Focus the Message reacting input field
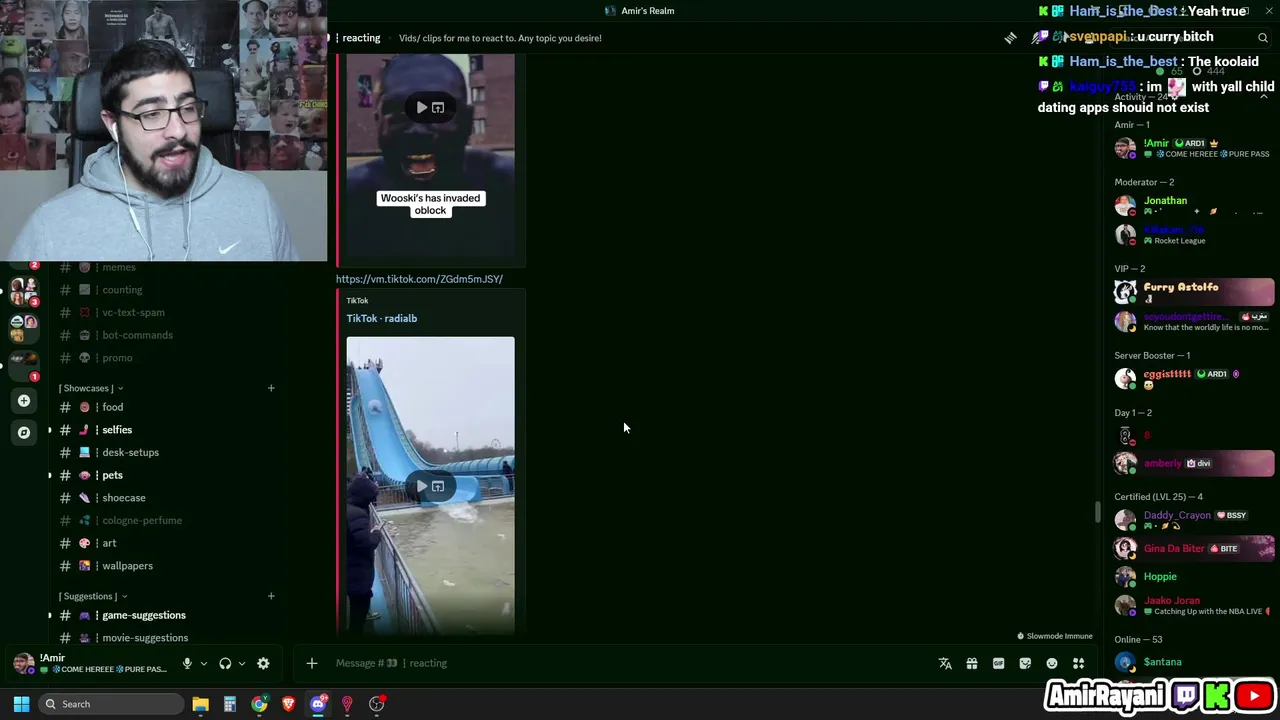The width and height of the screenshot is (1280, 720). 630,663
